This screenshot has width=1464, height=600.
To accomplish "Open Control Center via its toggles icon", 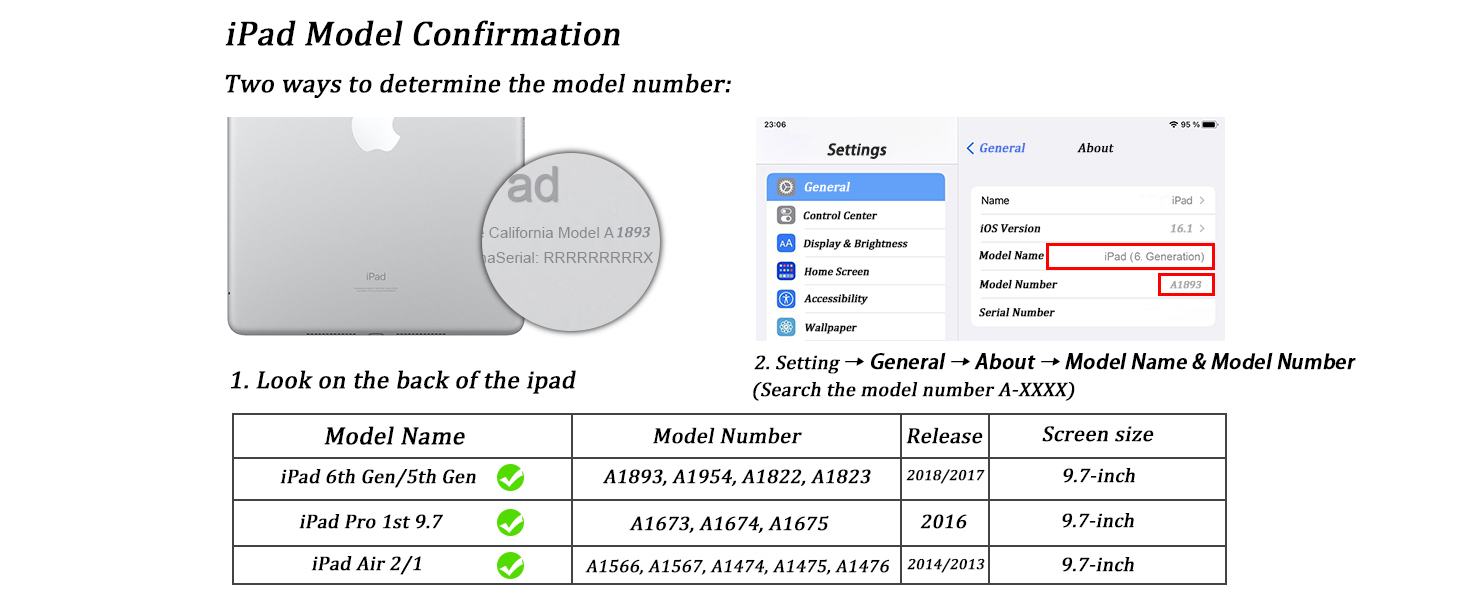I will tap(786, 215).
